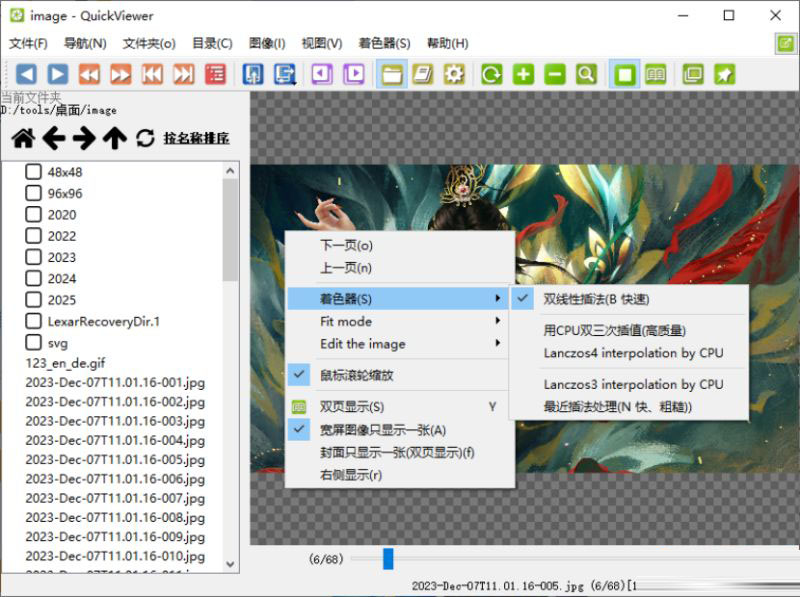This screenshot has width=800, height=597.
Task: Open the 导航(N) menu
Action: point(85,43)
